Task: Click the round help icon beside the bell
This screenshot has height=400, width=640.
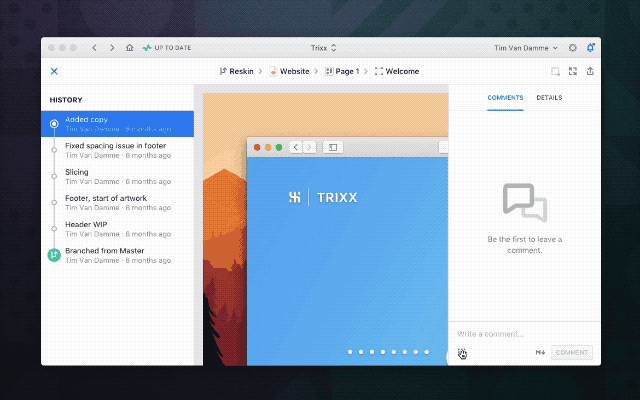Action: [x=573, y=48]
